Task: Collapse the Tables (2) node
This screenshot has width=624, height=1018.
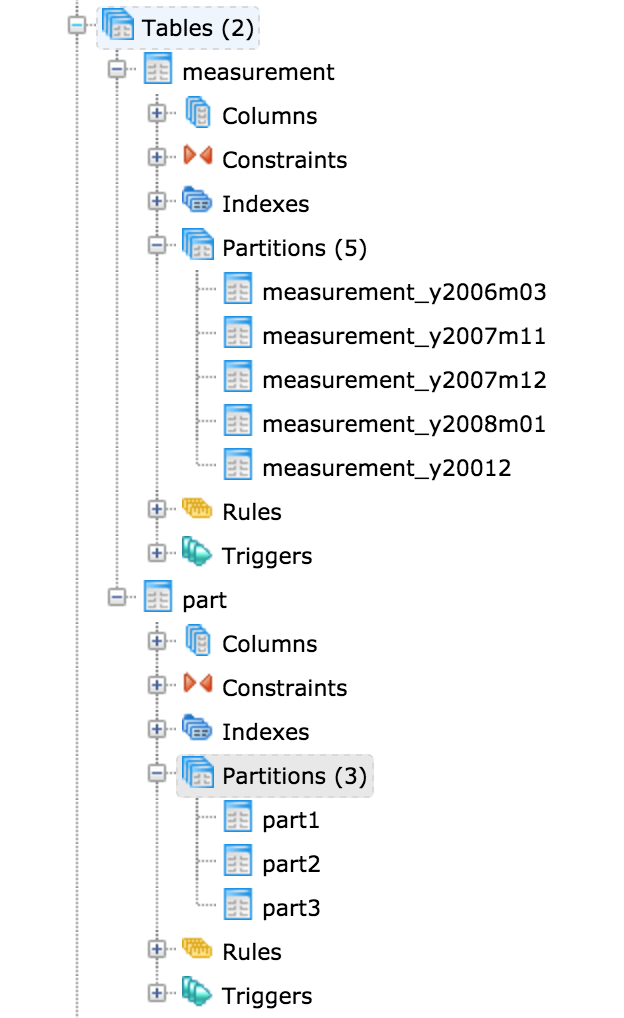Action: (x=77, y=28)
